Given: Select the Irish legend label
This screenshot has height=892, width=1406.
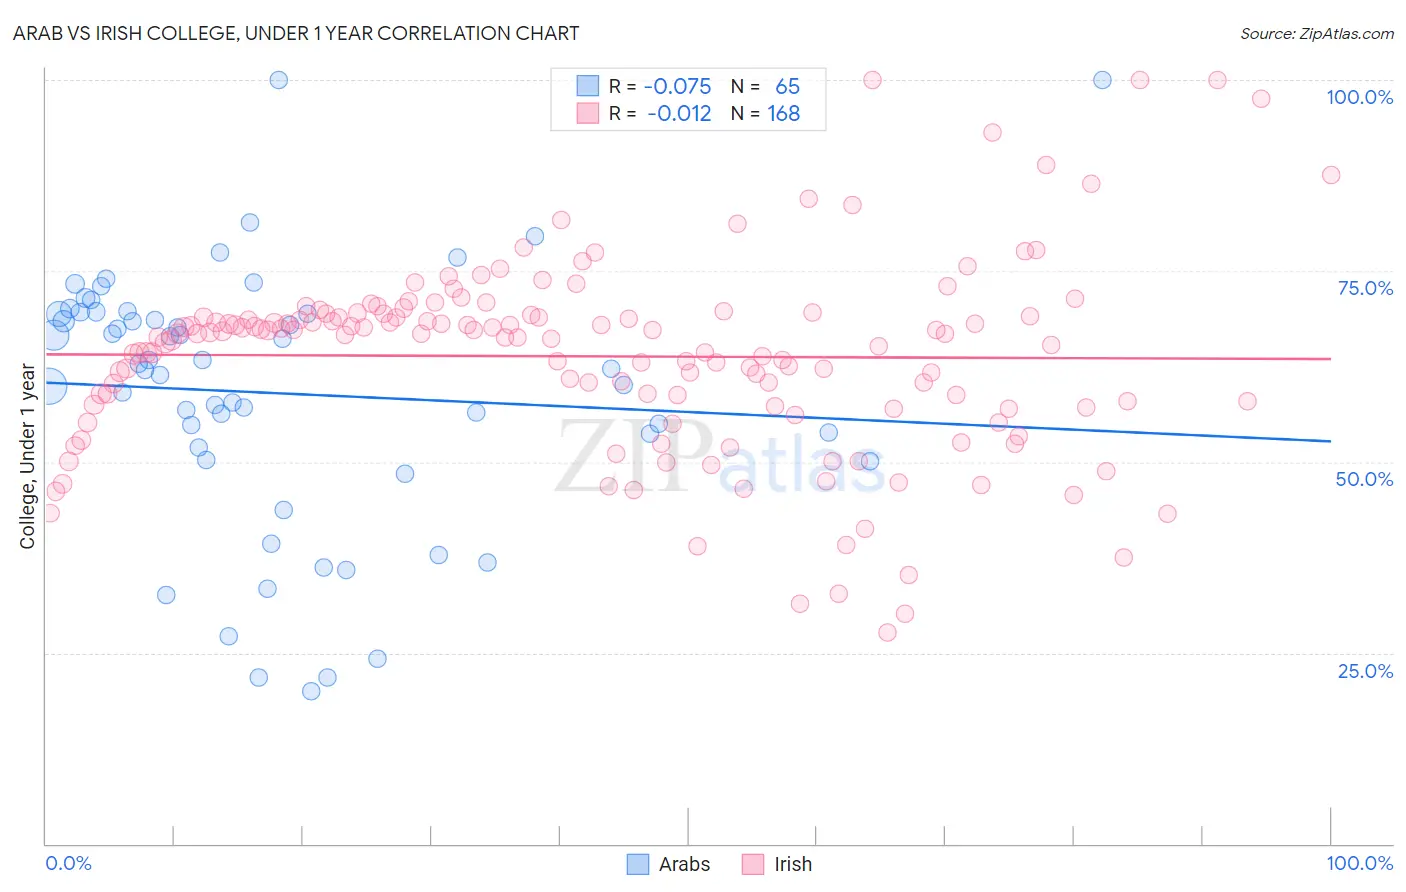Looking at the screenshot, I should coord(793,864).
